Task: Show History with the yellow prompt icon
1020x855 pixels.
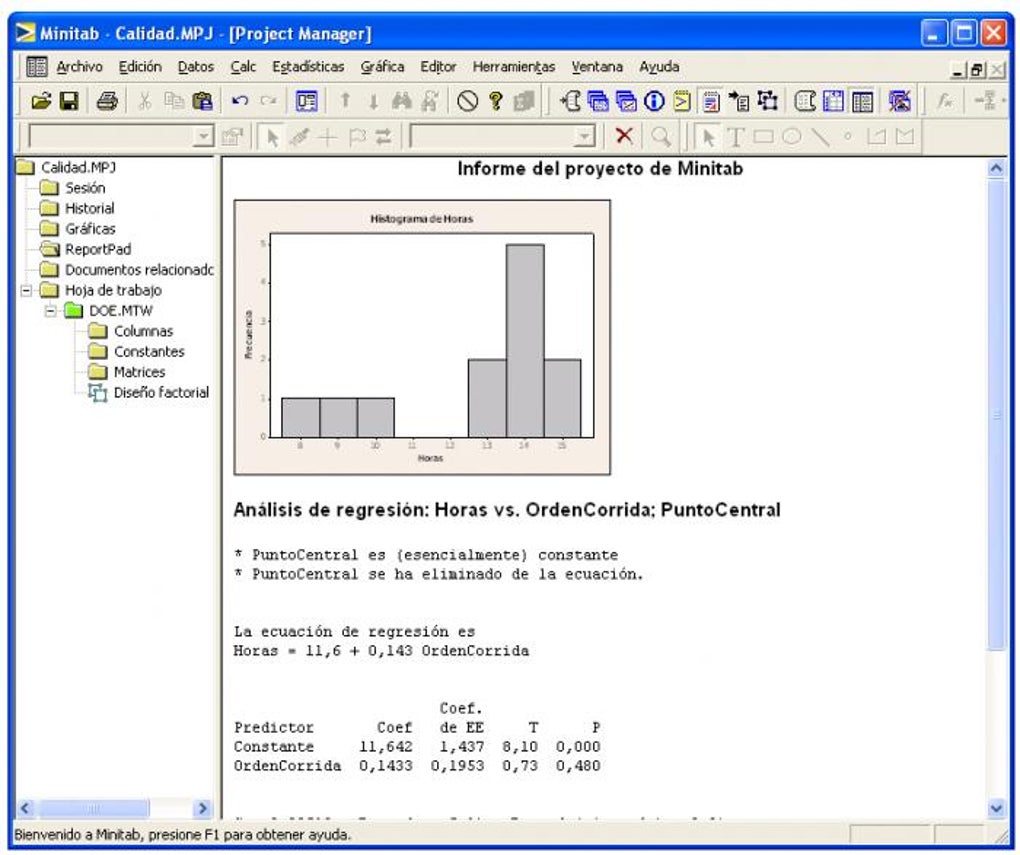Action: click(682, 101)
